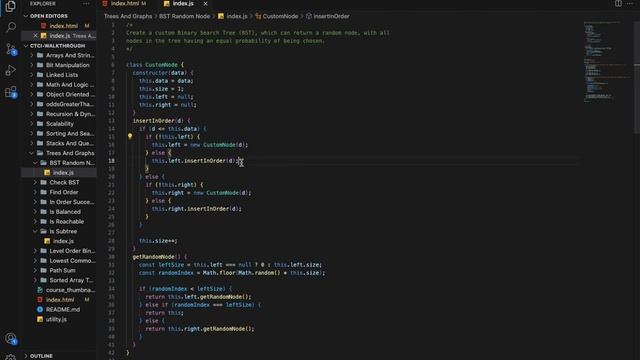Click the getRandomNode method name
The image size is (640, 360).
(153, 257)
